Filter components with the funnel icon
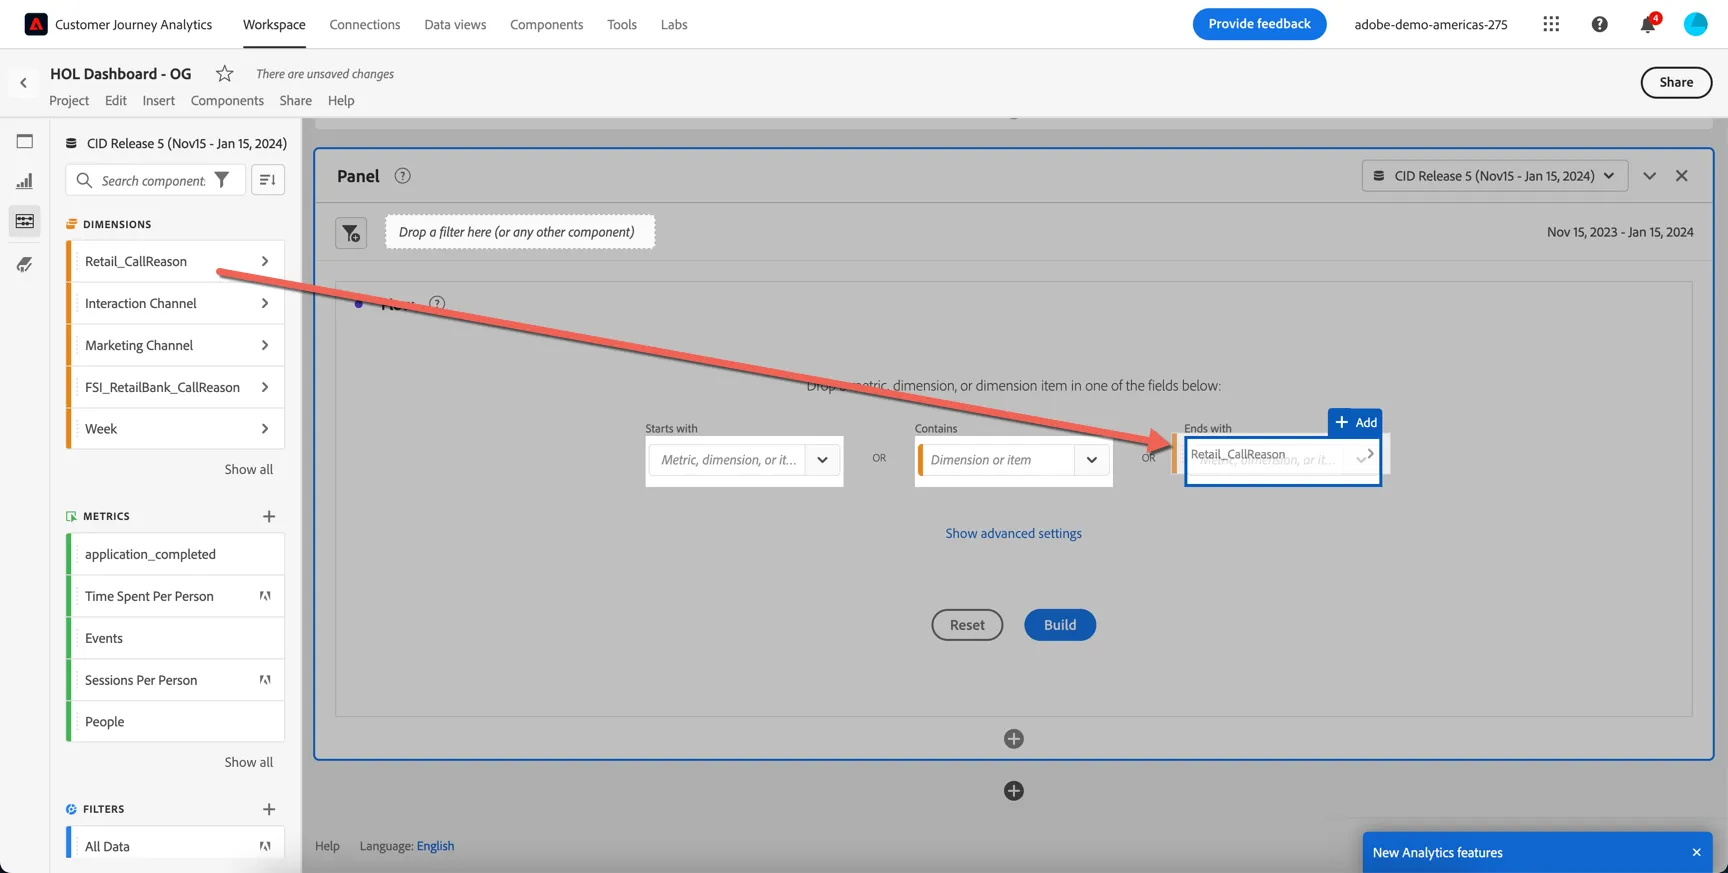The image size is (1728, 873). (222, 180)
